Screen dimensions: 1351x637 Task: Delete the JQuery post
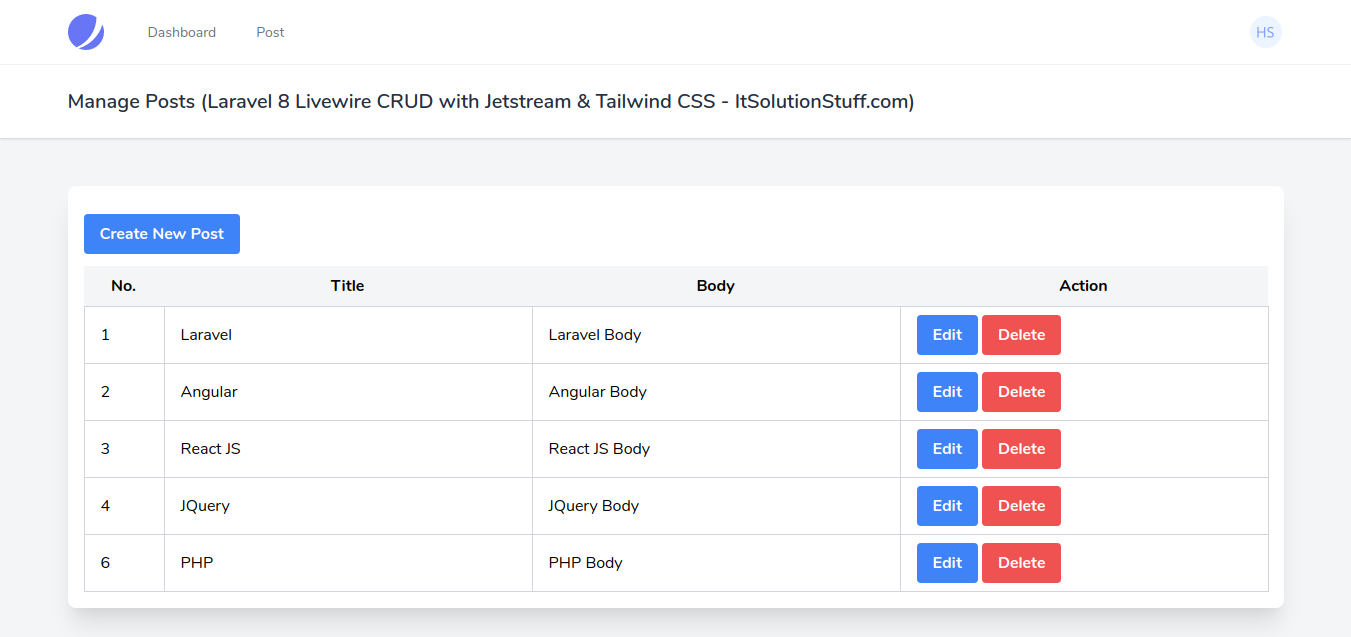[1020, 505]
